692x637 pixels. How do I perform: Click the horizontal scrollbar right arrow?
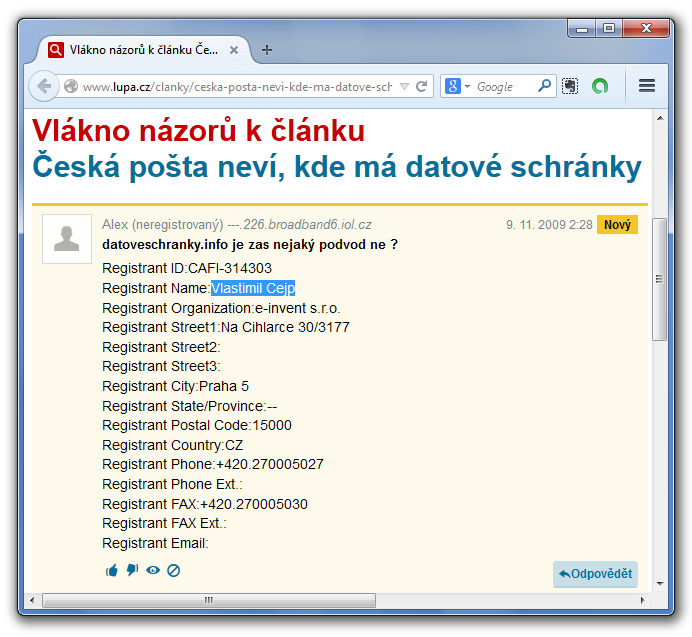(x=642, y=600)
